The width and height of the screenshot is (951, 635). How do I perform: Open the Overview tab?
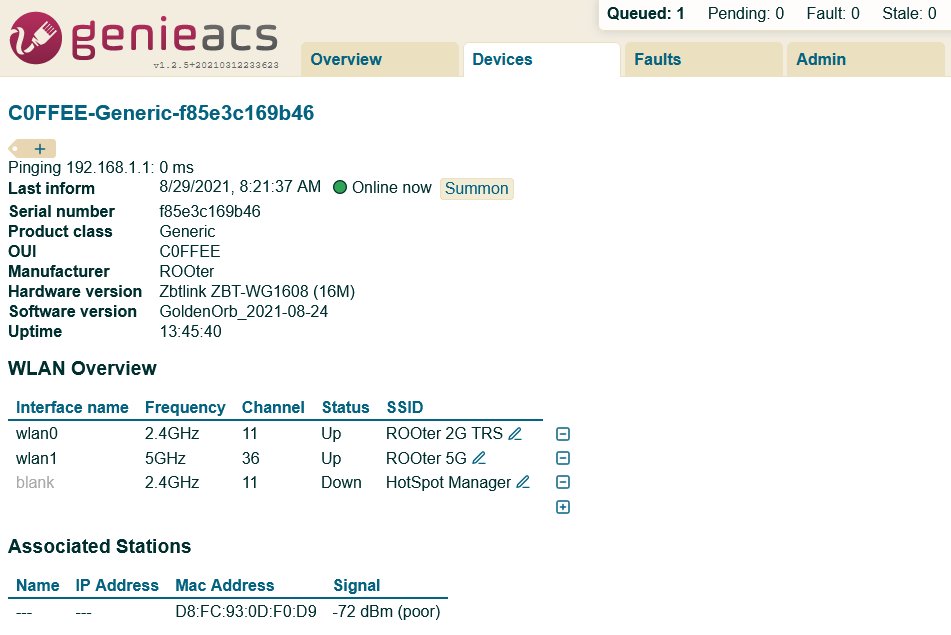[x=380, y=59]
